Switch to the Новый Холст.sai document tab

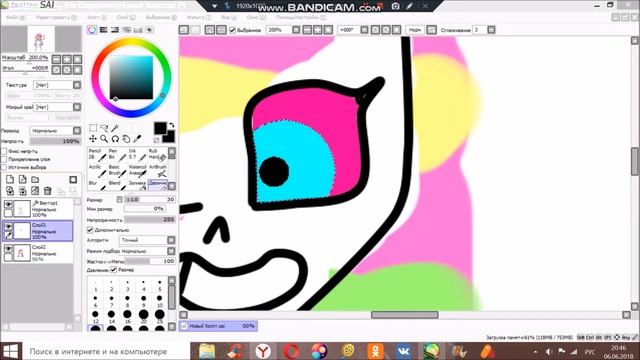(x=218, y=326)
